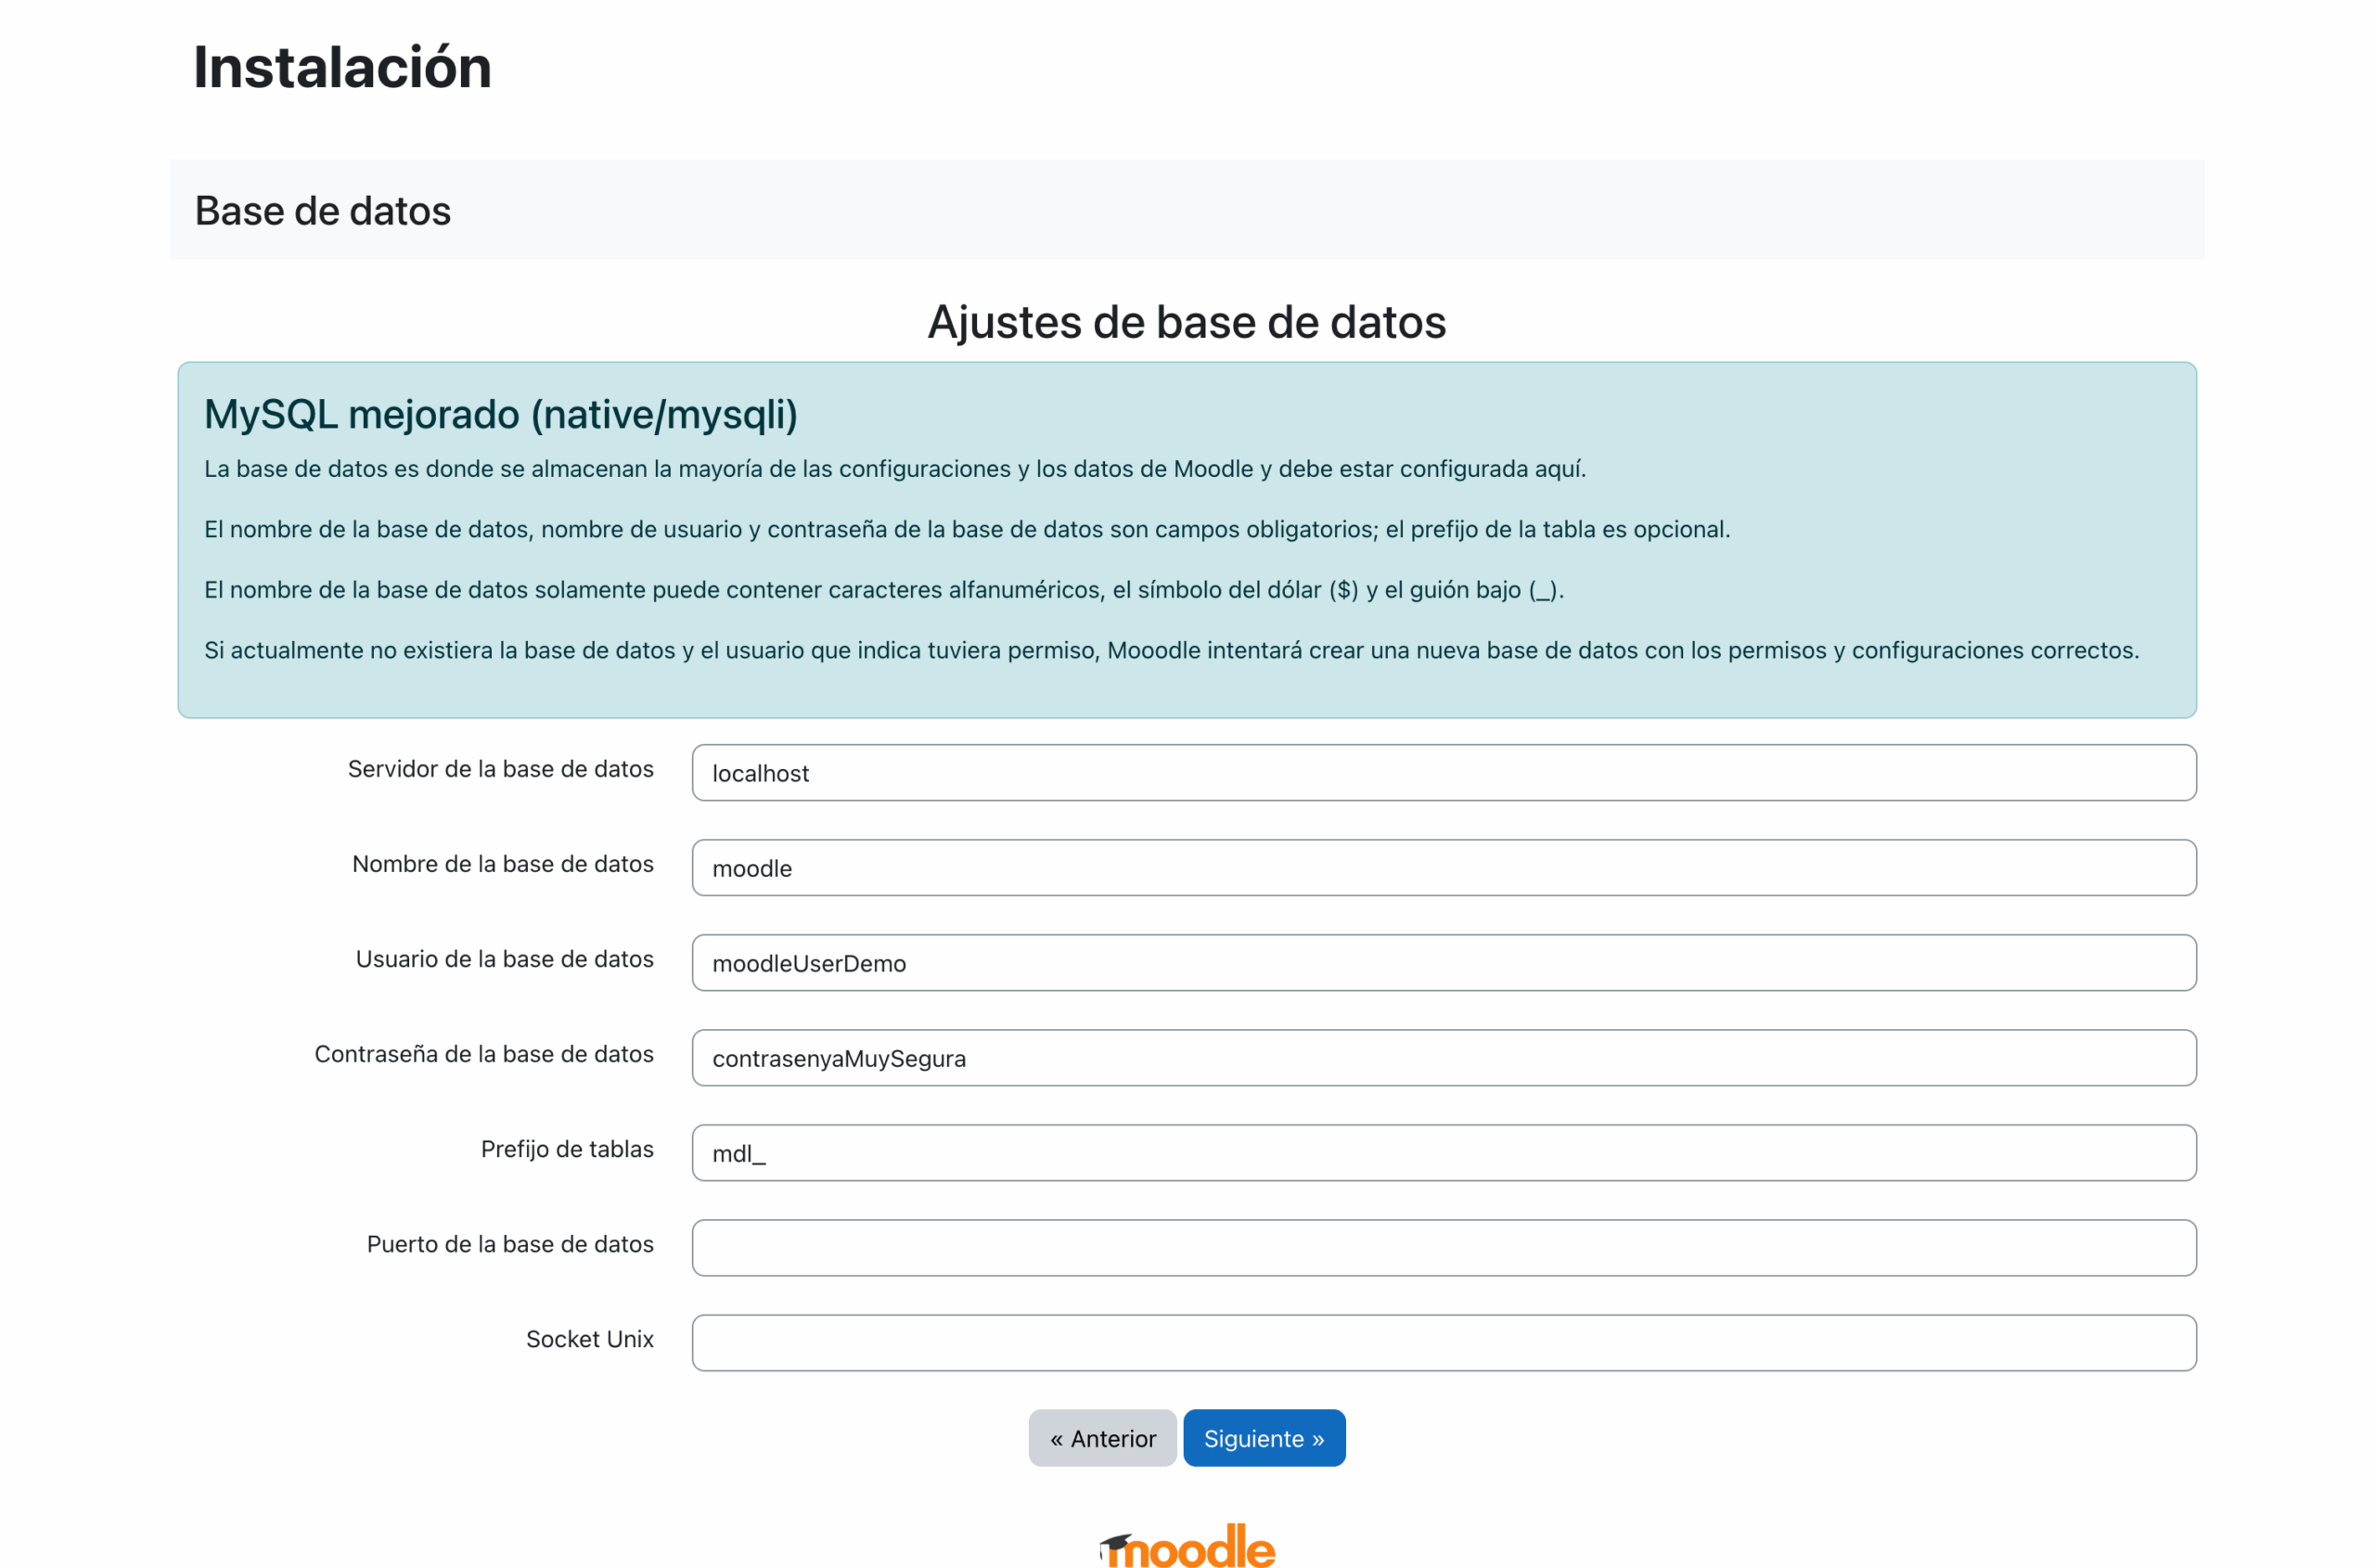Screen dimensions: 2375x1568
Task: Click the paragraph starting 'La base de datos es donde'
Action: (x=895, y=469)
